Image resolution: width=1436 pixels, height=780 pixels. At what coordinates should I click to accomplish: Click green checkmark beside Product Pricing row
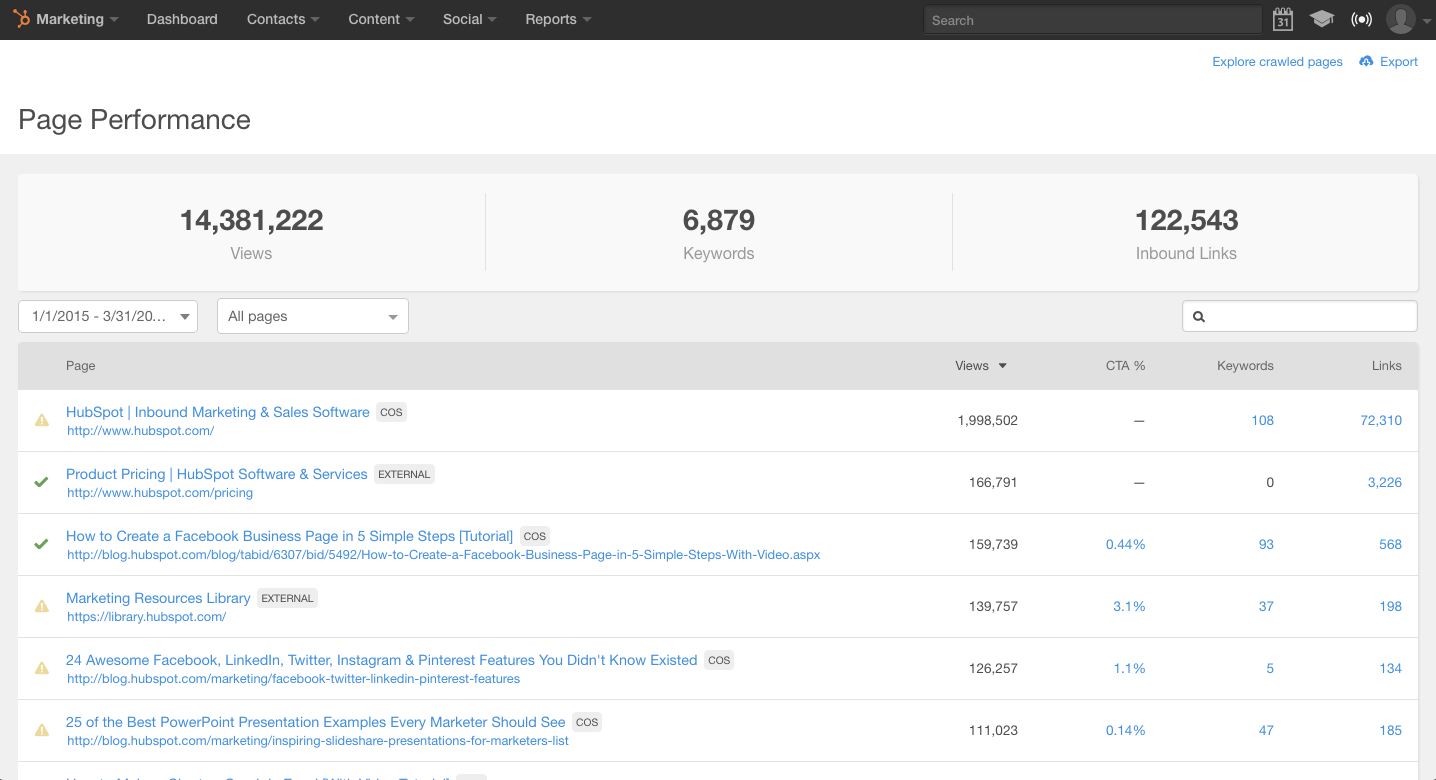[x=41, y=482]
